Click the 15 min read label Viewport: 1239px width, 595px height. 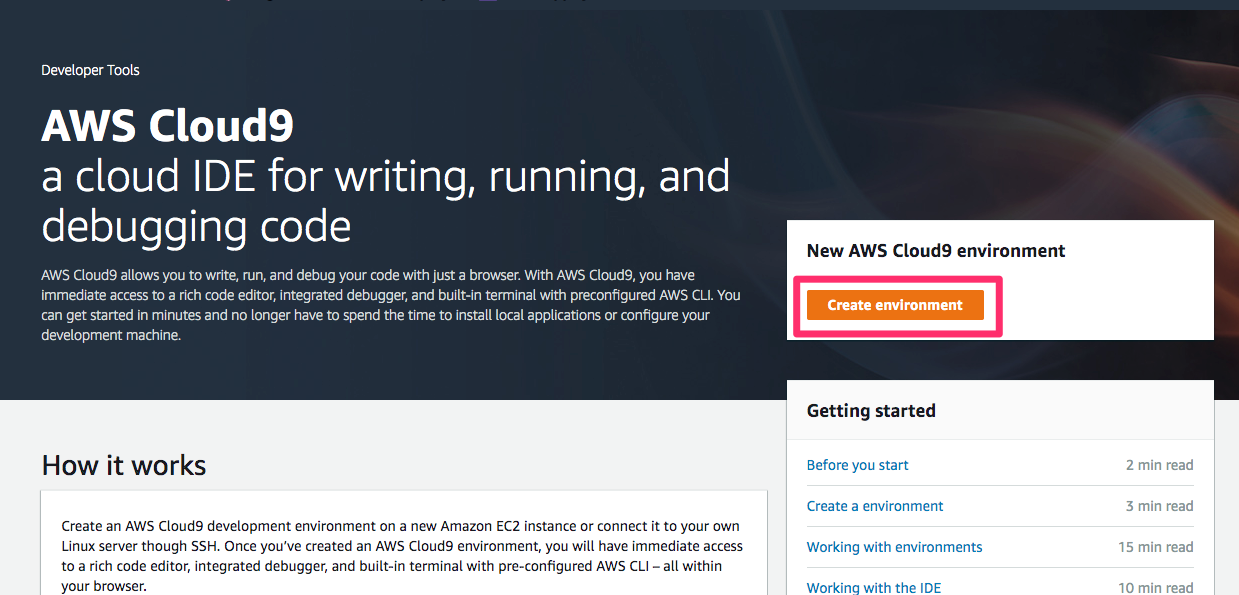(1156, 547)
